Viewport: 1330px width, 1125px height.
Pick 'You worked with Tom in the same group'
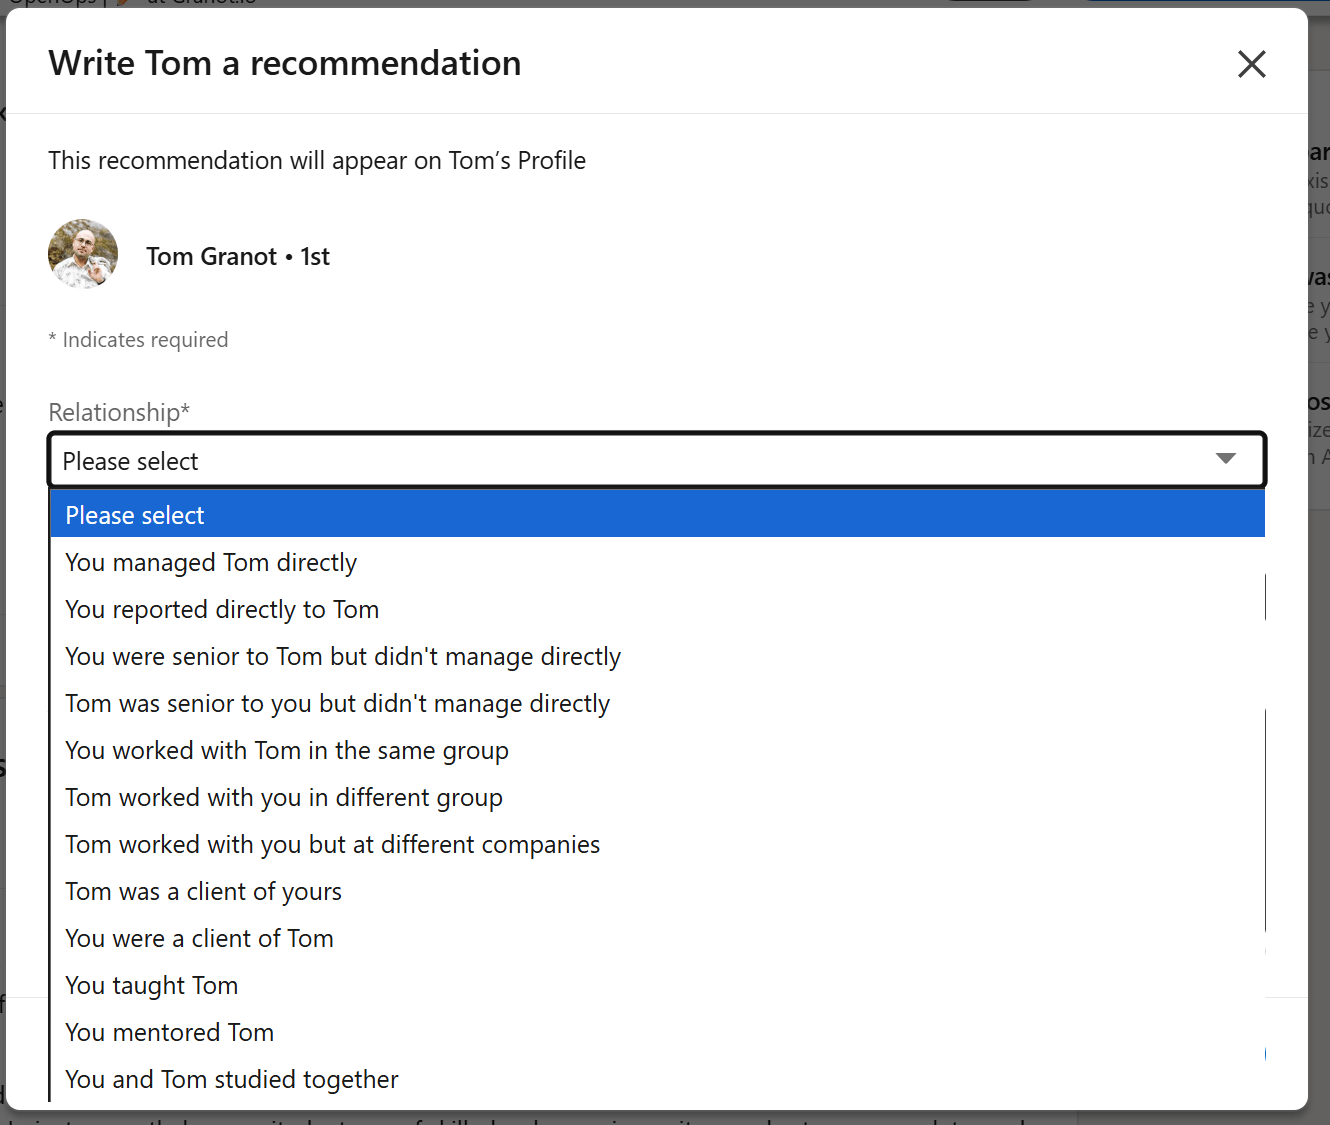[287, 750]
